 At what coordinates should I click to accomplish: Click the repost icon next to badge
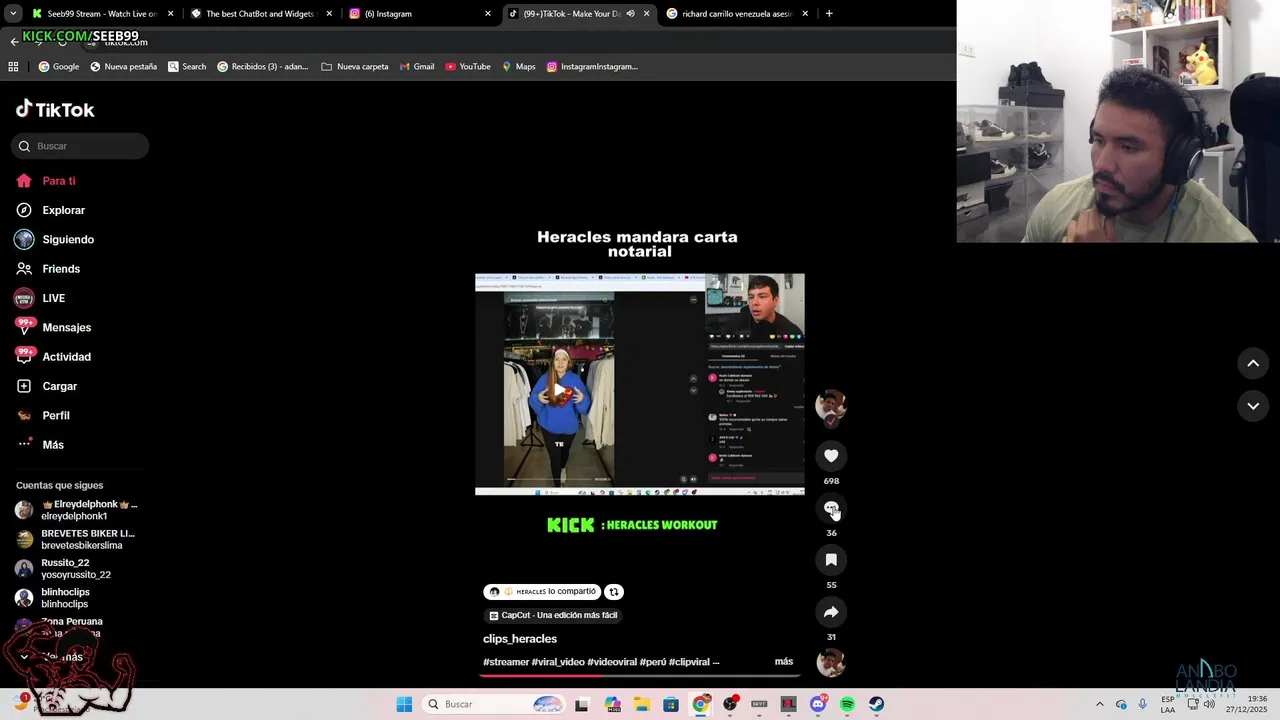(614, 592)
